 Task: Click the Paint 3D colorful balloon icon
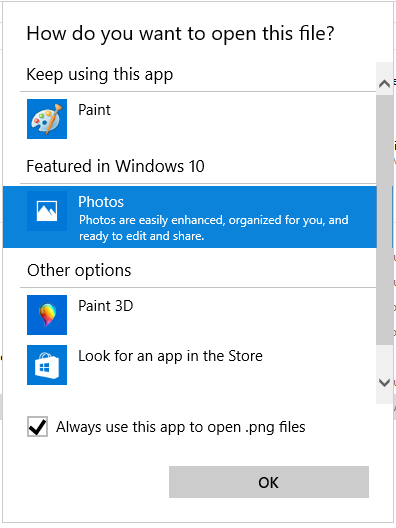click(x=47, y=315)
